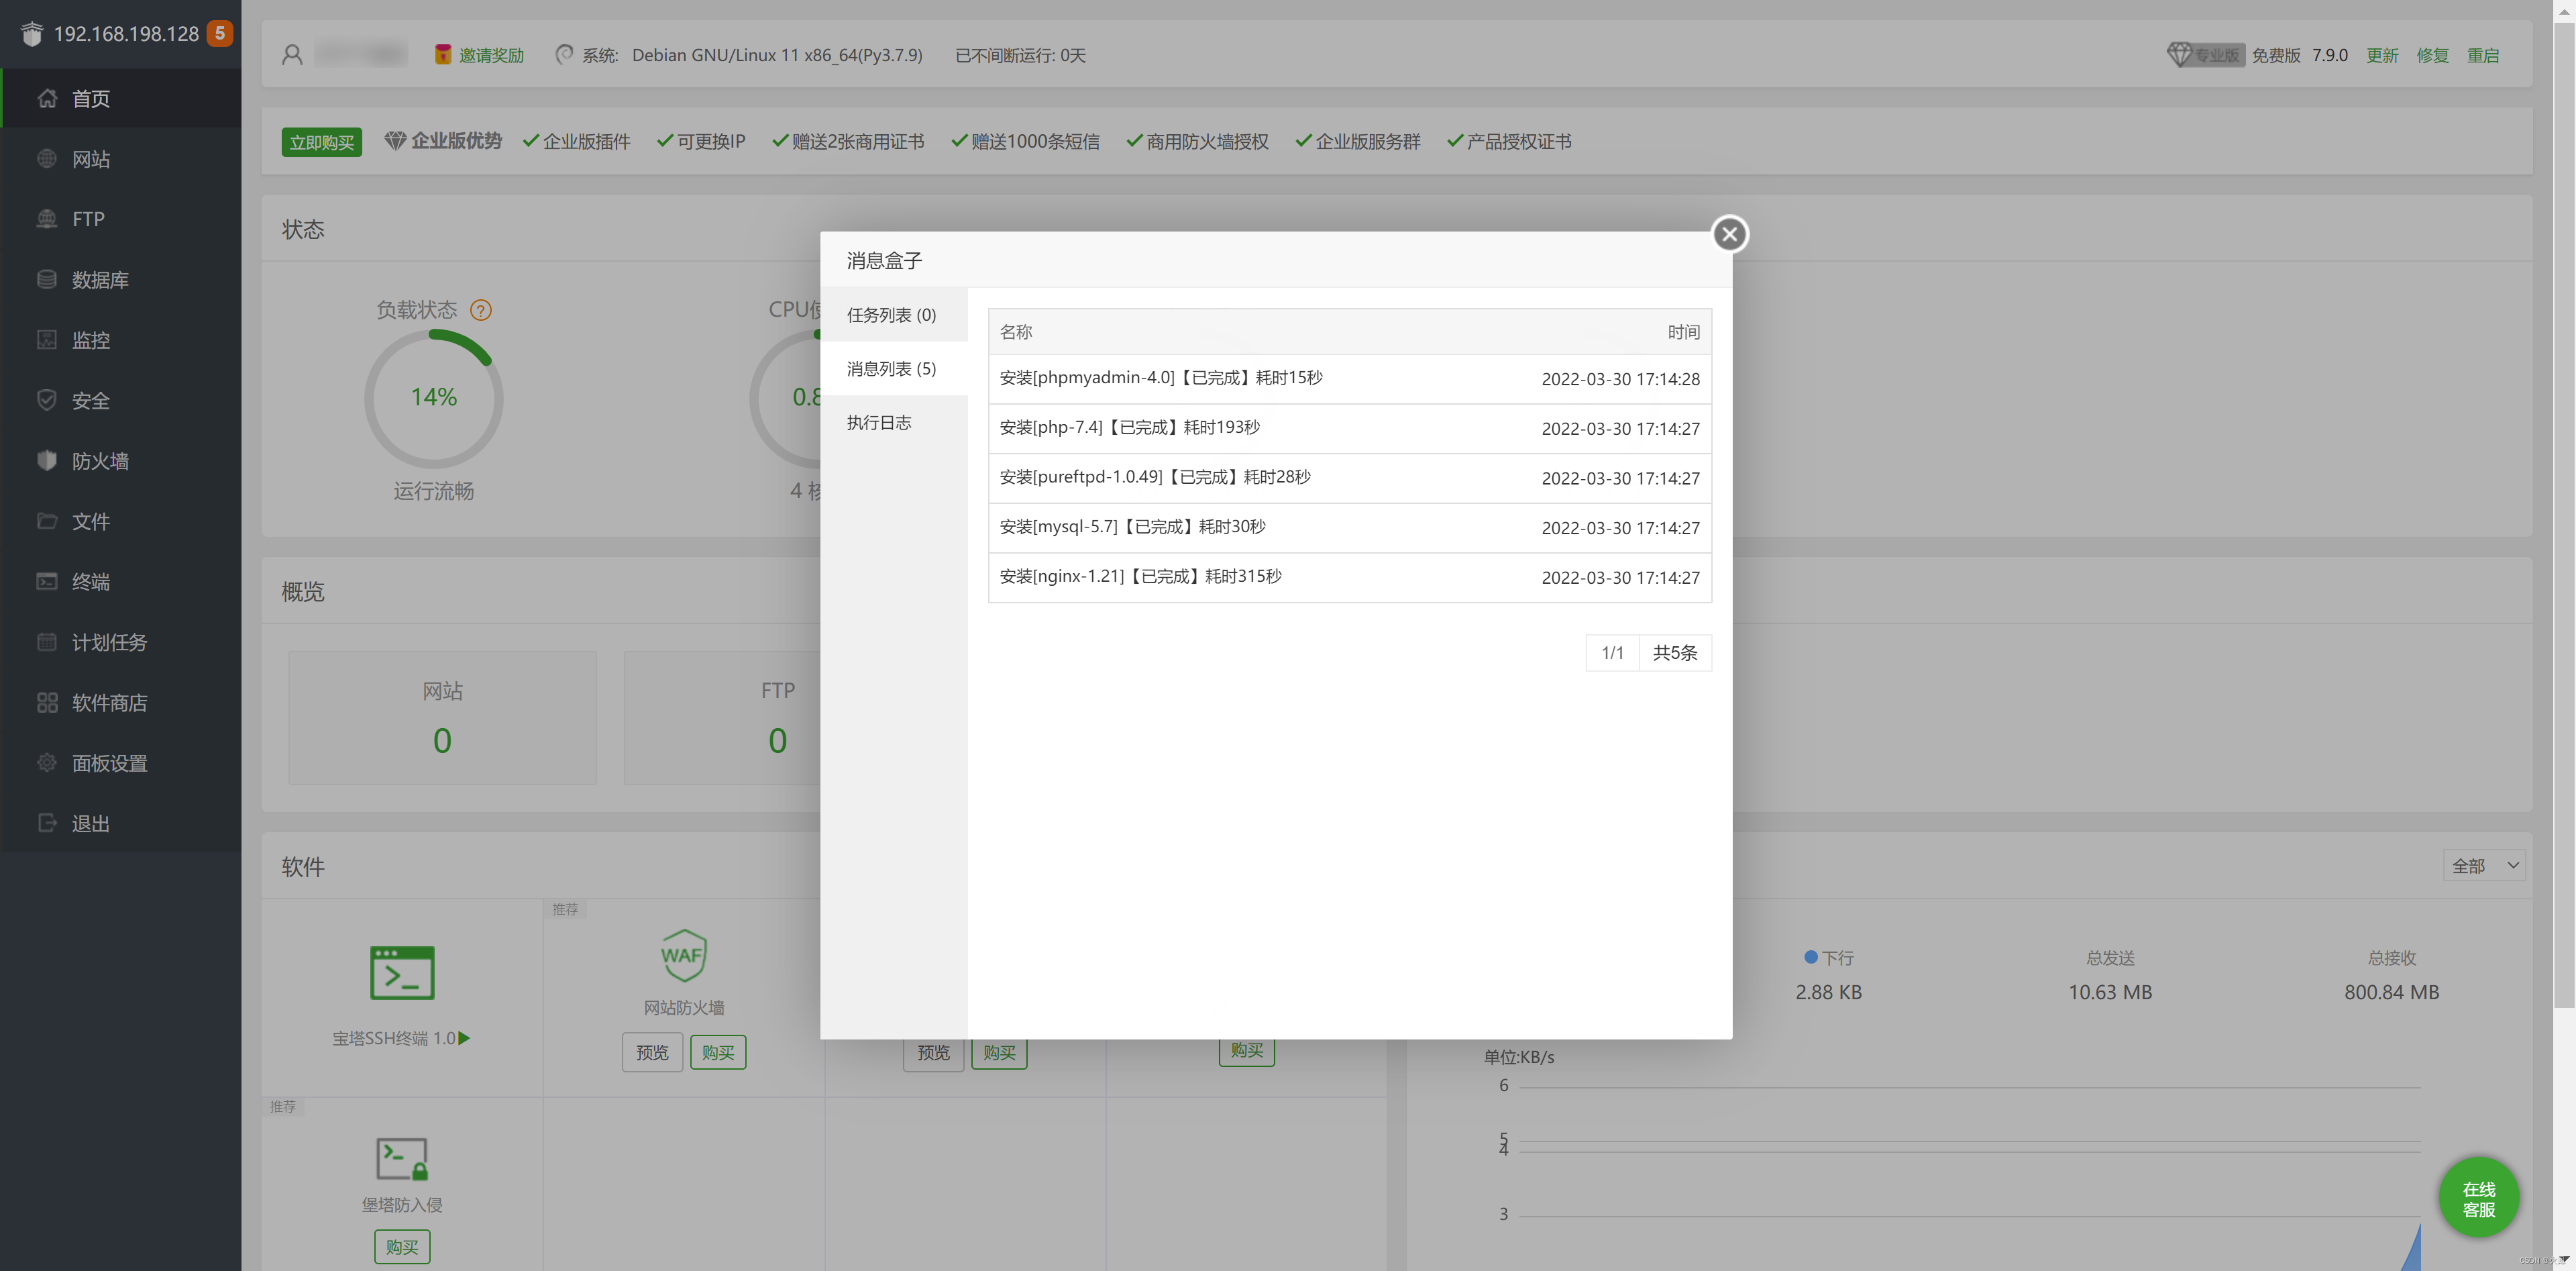The height and width of the screenshot is (1271, 2576).
Task: Click the folder icon beside 文件
Action: (47, 520)
